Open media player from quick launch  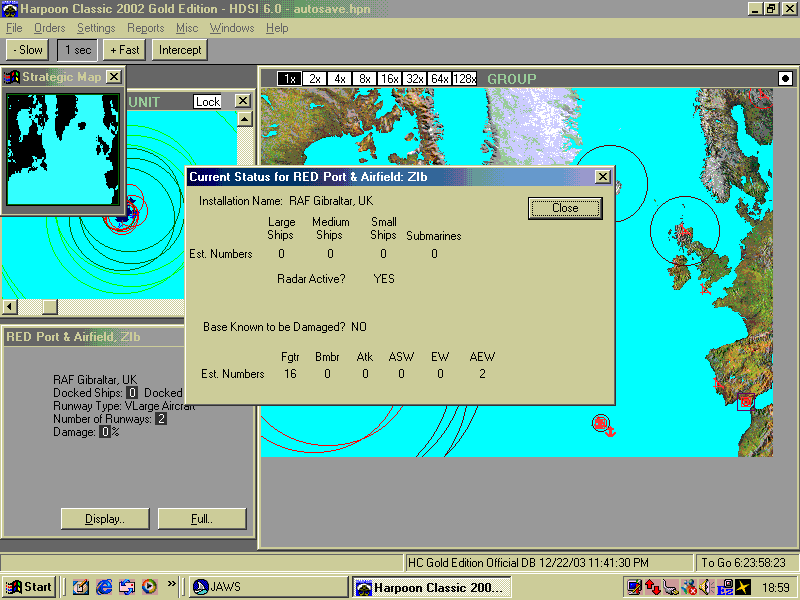tap(149, 587)
